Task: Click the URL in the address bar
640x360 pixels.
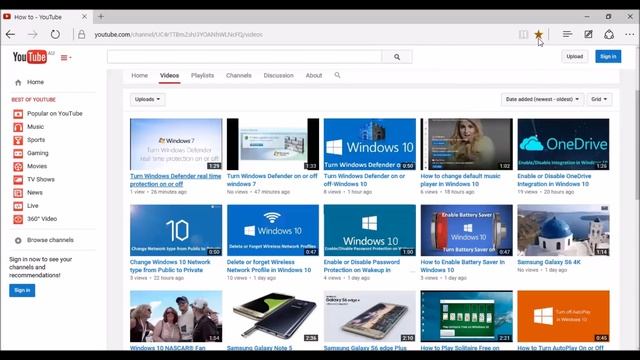Action: point(179,35)
